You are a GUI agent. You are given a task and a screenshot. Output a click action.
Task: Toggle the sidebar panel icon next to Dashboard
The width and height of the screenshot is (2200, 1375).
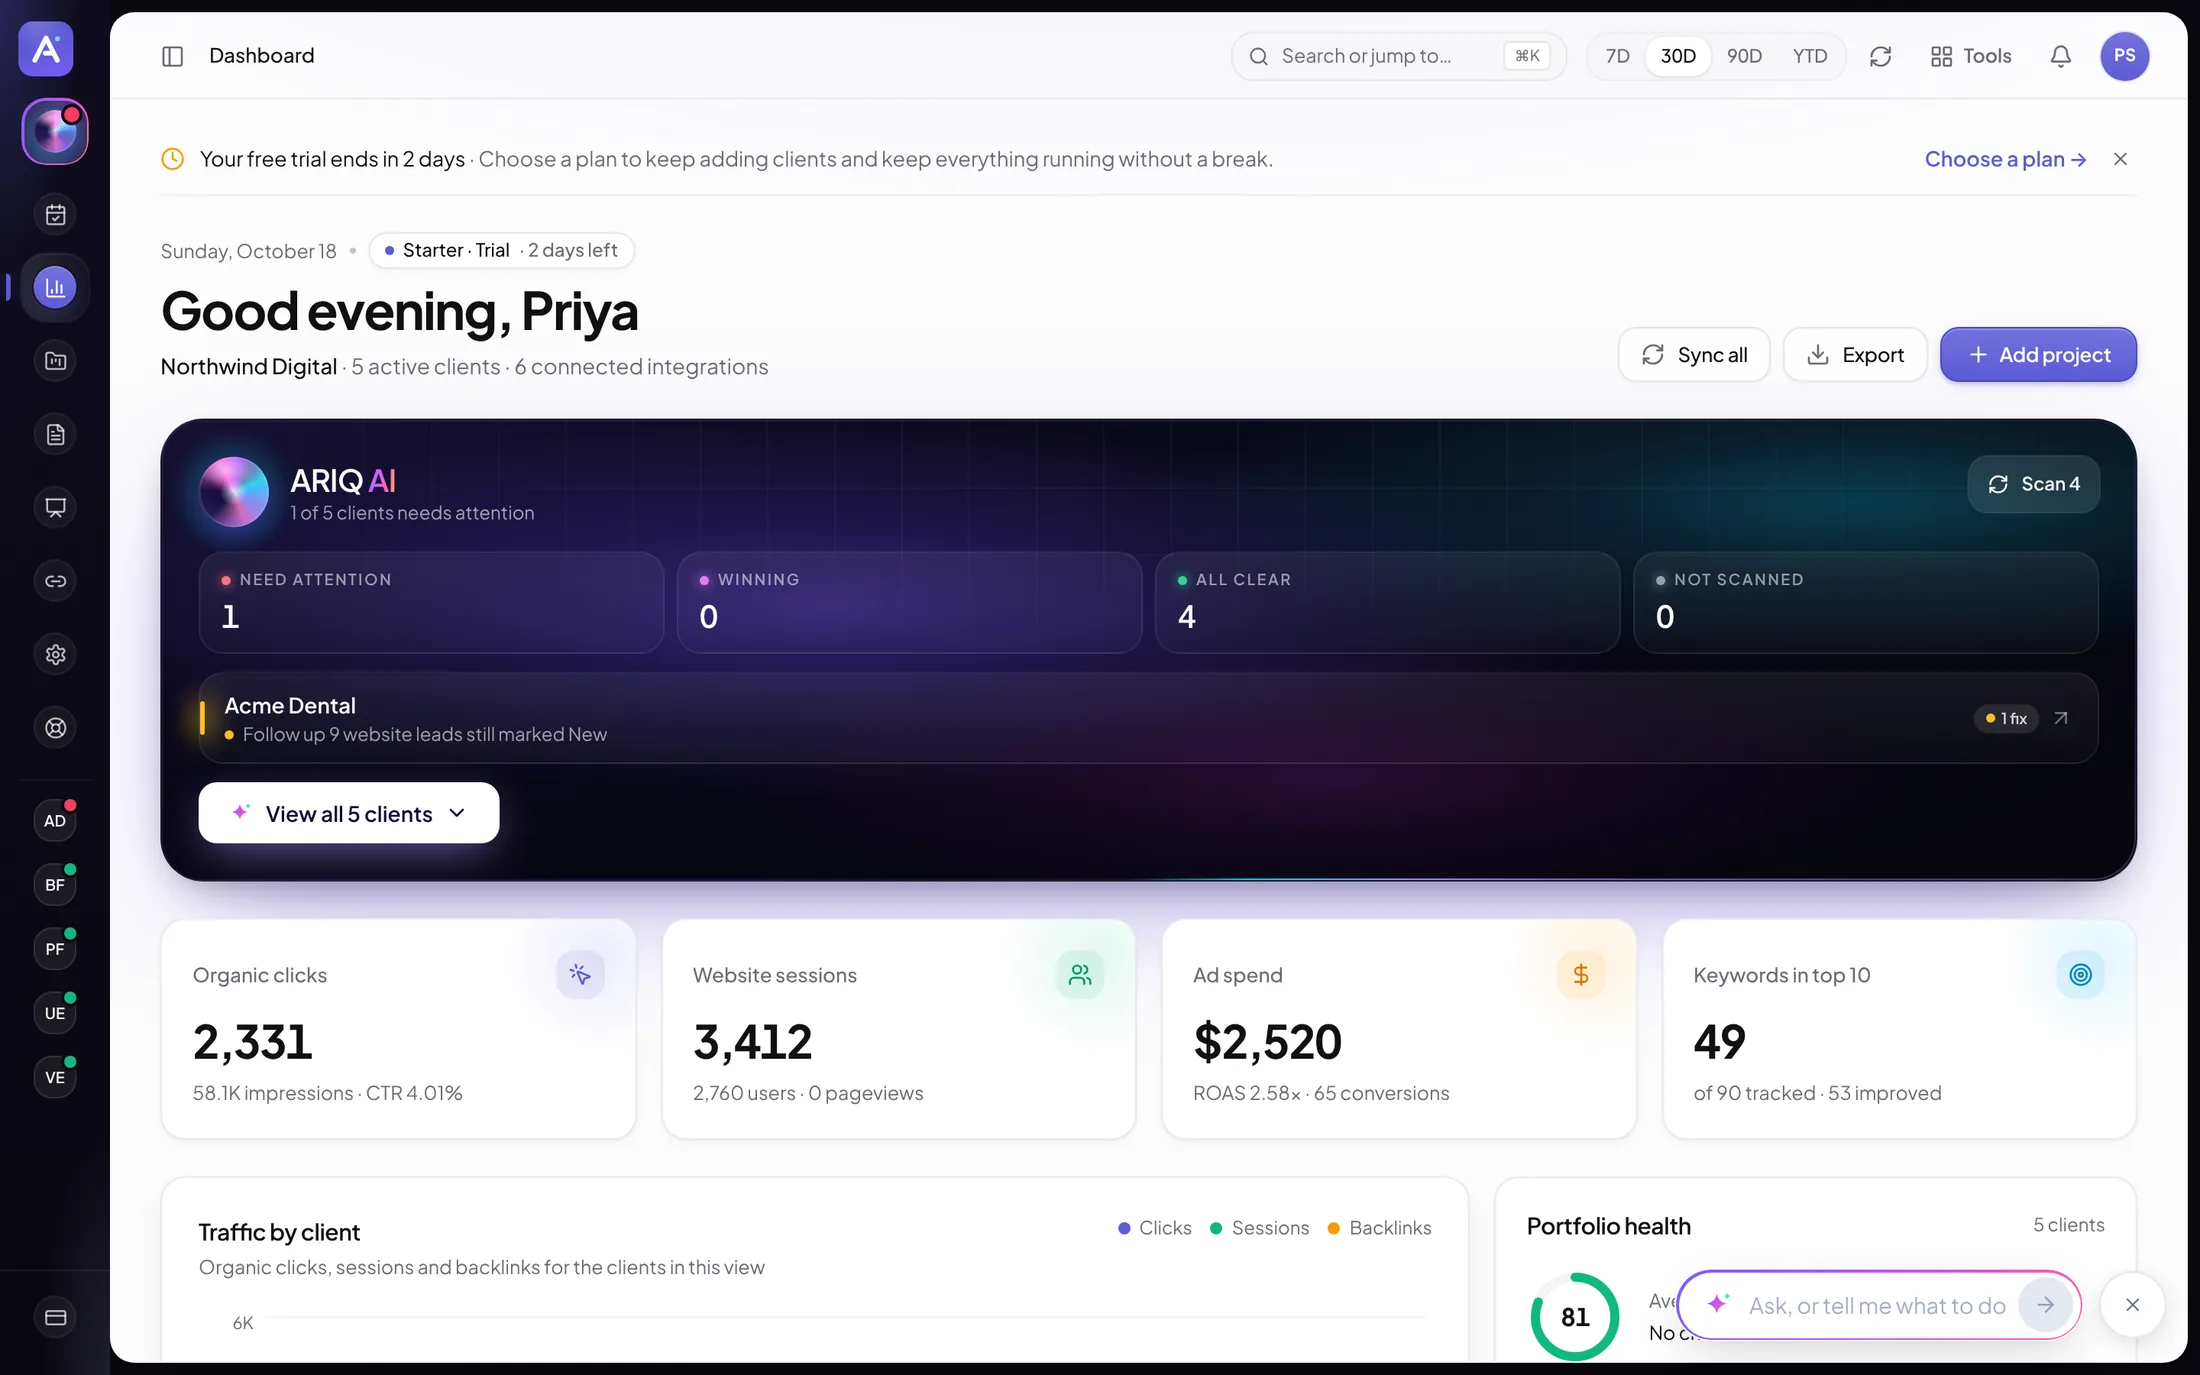tap(172, 56)
